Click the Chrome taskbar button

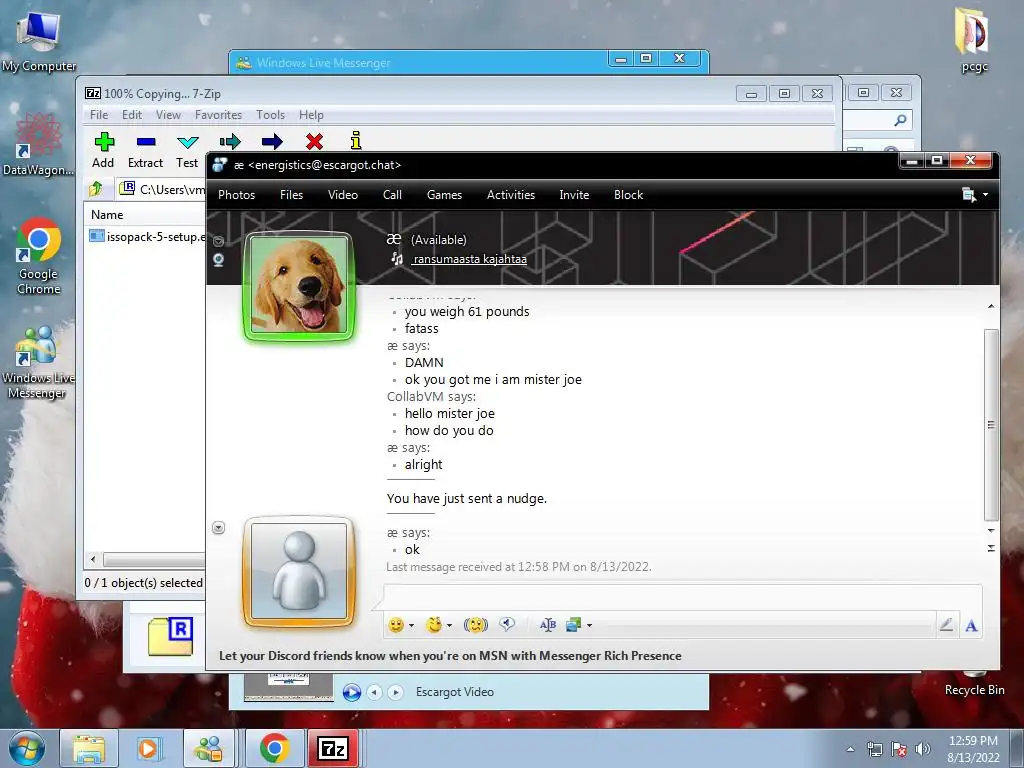274,748
